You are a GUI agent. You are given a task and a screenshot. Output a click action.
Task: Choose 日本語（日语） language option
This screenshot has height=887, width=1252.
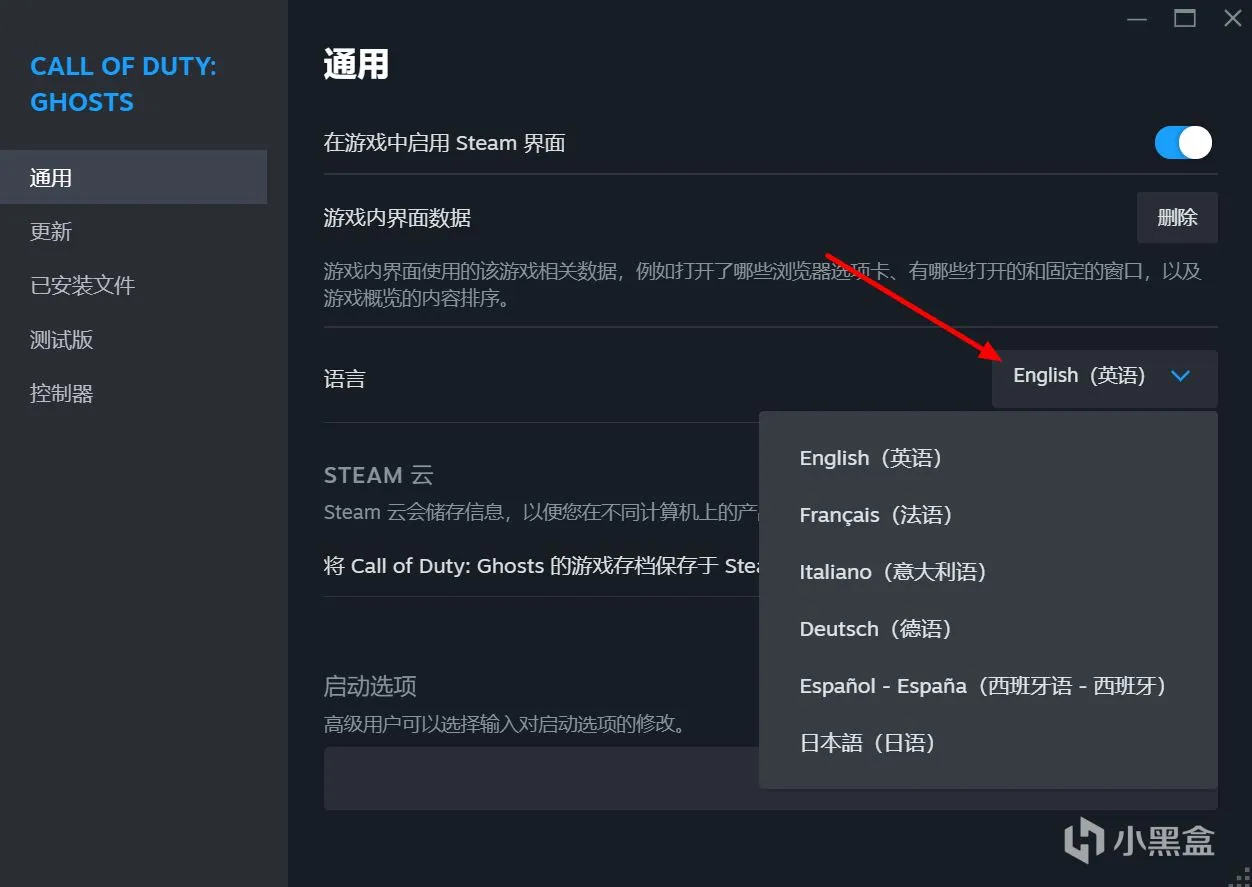tap(988, 743)
